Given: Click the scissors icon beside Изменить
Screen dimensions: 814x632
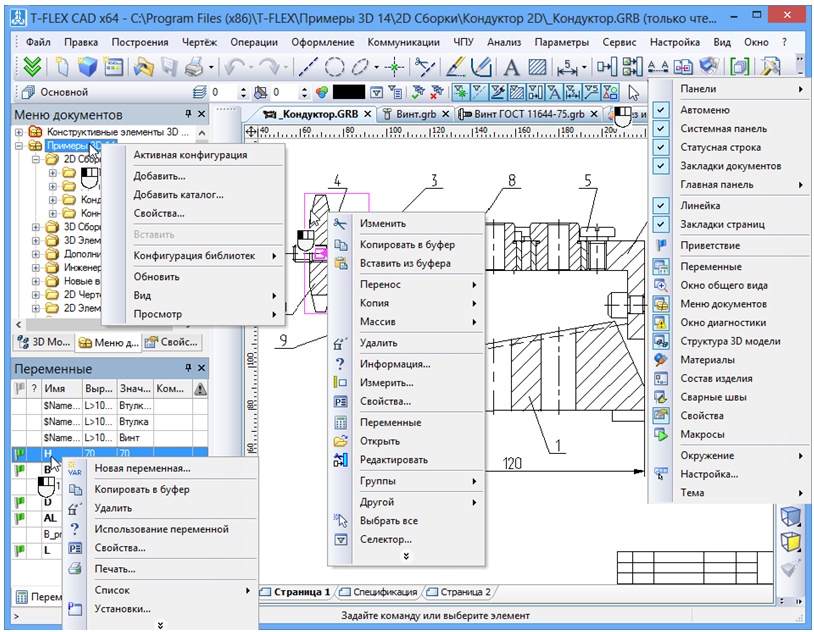Looking at the screenshot, I should coord(340,224).
